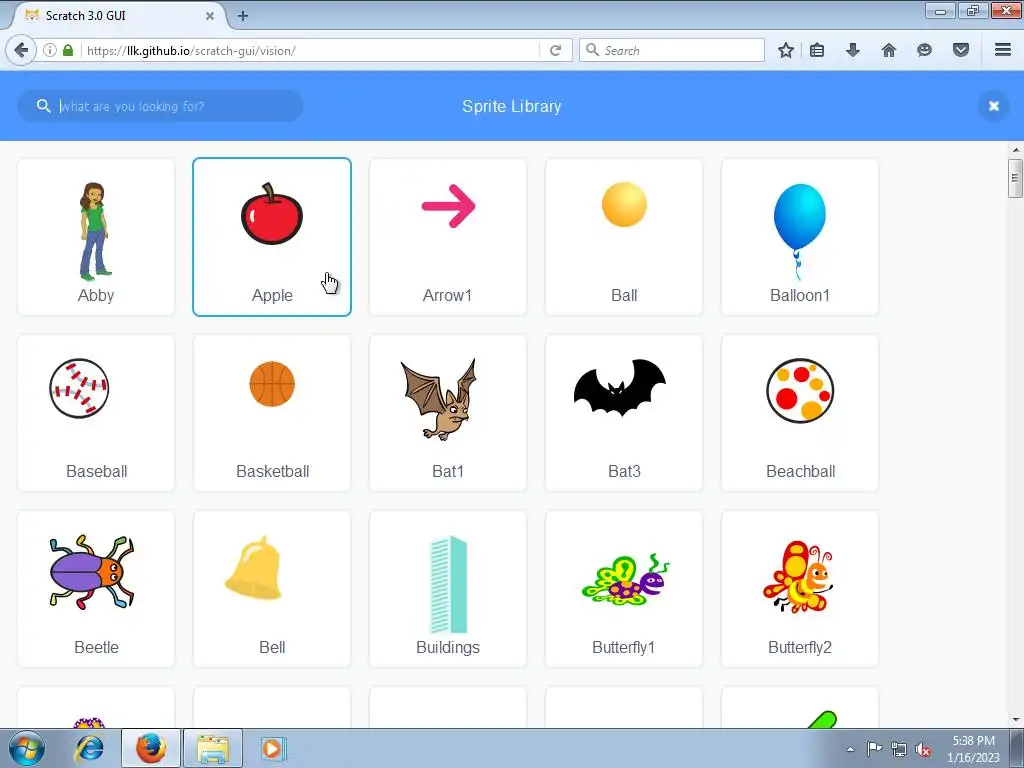Close the Sprite Library with X button
Screen dimensions: 1024x768
tap(993, 106)
